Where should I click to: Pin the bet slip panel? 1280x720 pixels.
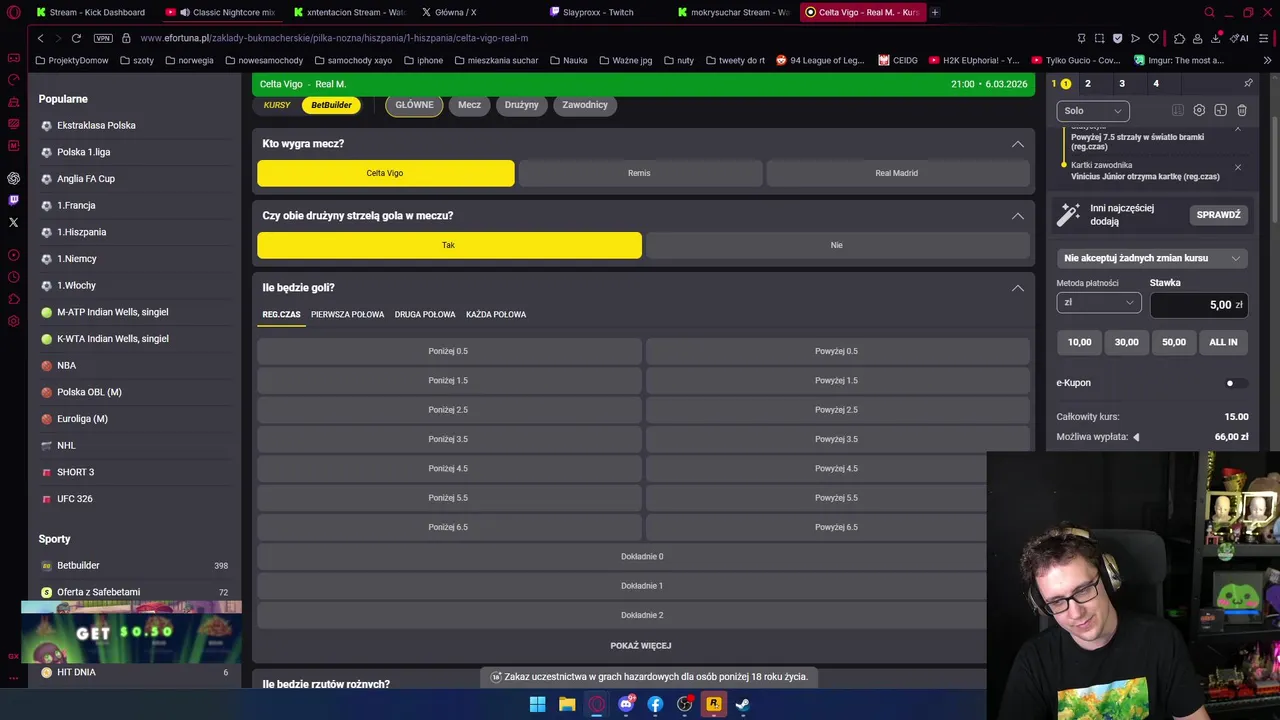1248,84
